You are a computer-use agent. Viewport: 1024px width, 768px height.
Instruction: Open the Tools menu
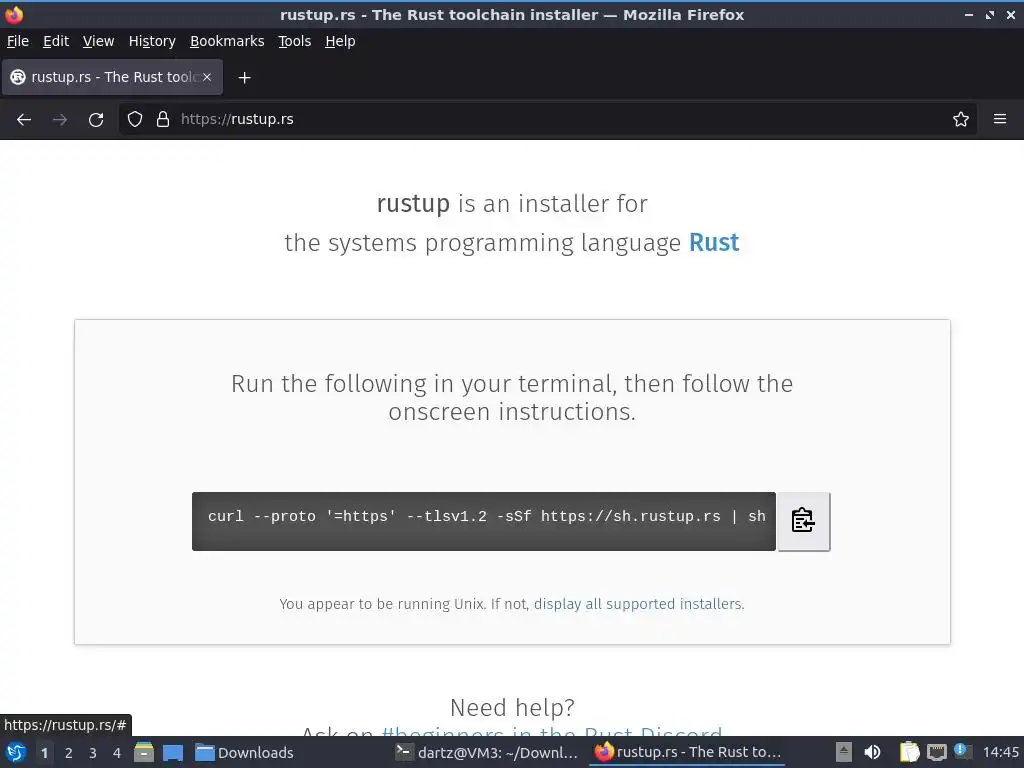point(295,41)
